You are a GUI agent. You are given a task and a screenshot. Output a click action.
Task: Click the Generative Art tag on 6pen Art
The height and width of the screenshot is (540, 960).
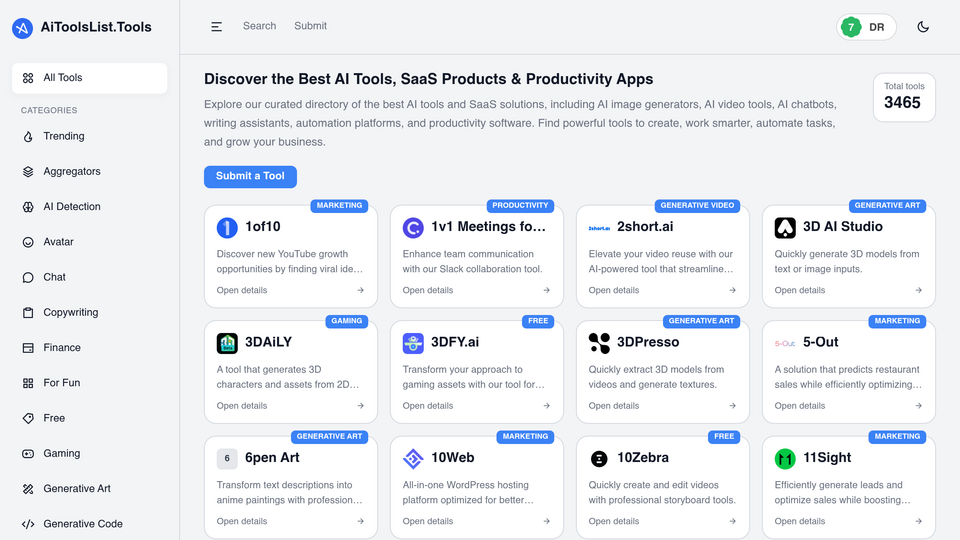coord(329,437)
